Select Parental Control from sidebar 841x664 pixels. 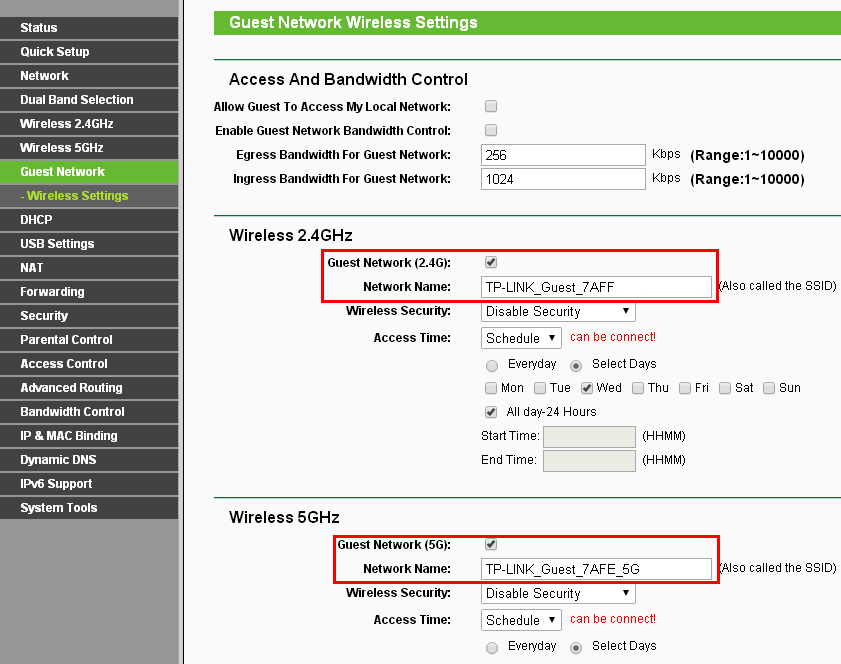(66, 340)
